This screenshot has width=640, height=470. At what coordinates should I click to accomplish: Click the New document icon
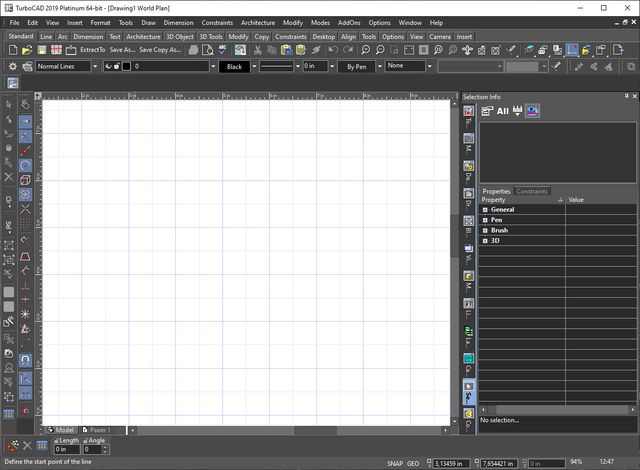13,49
